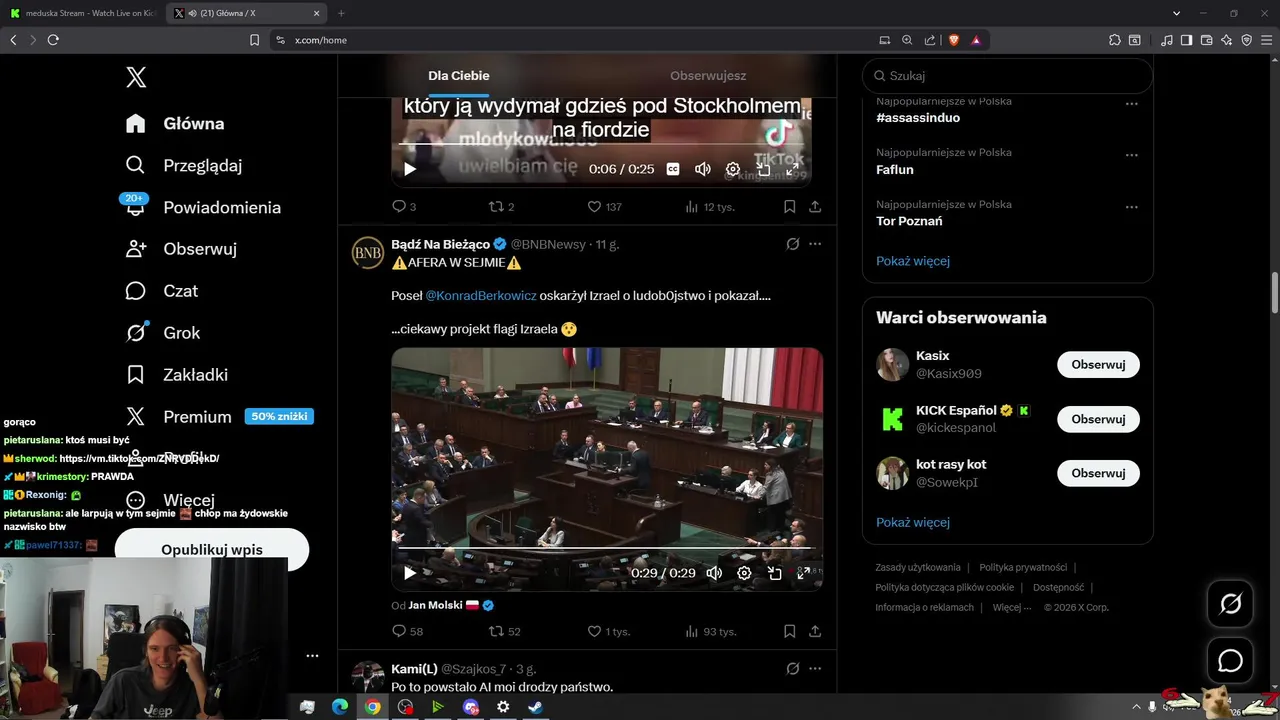The image size is (1280, 720).
Task: Share the post with 137 likes
Action: click(x=815, y=207)
